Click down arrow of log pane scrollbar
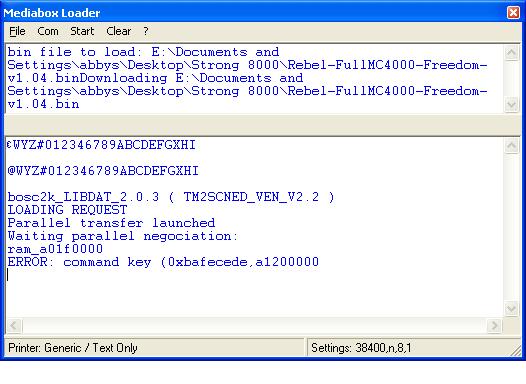The image size is (526, 384). pos(511,309)
